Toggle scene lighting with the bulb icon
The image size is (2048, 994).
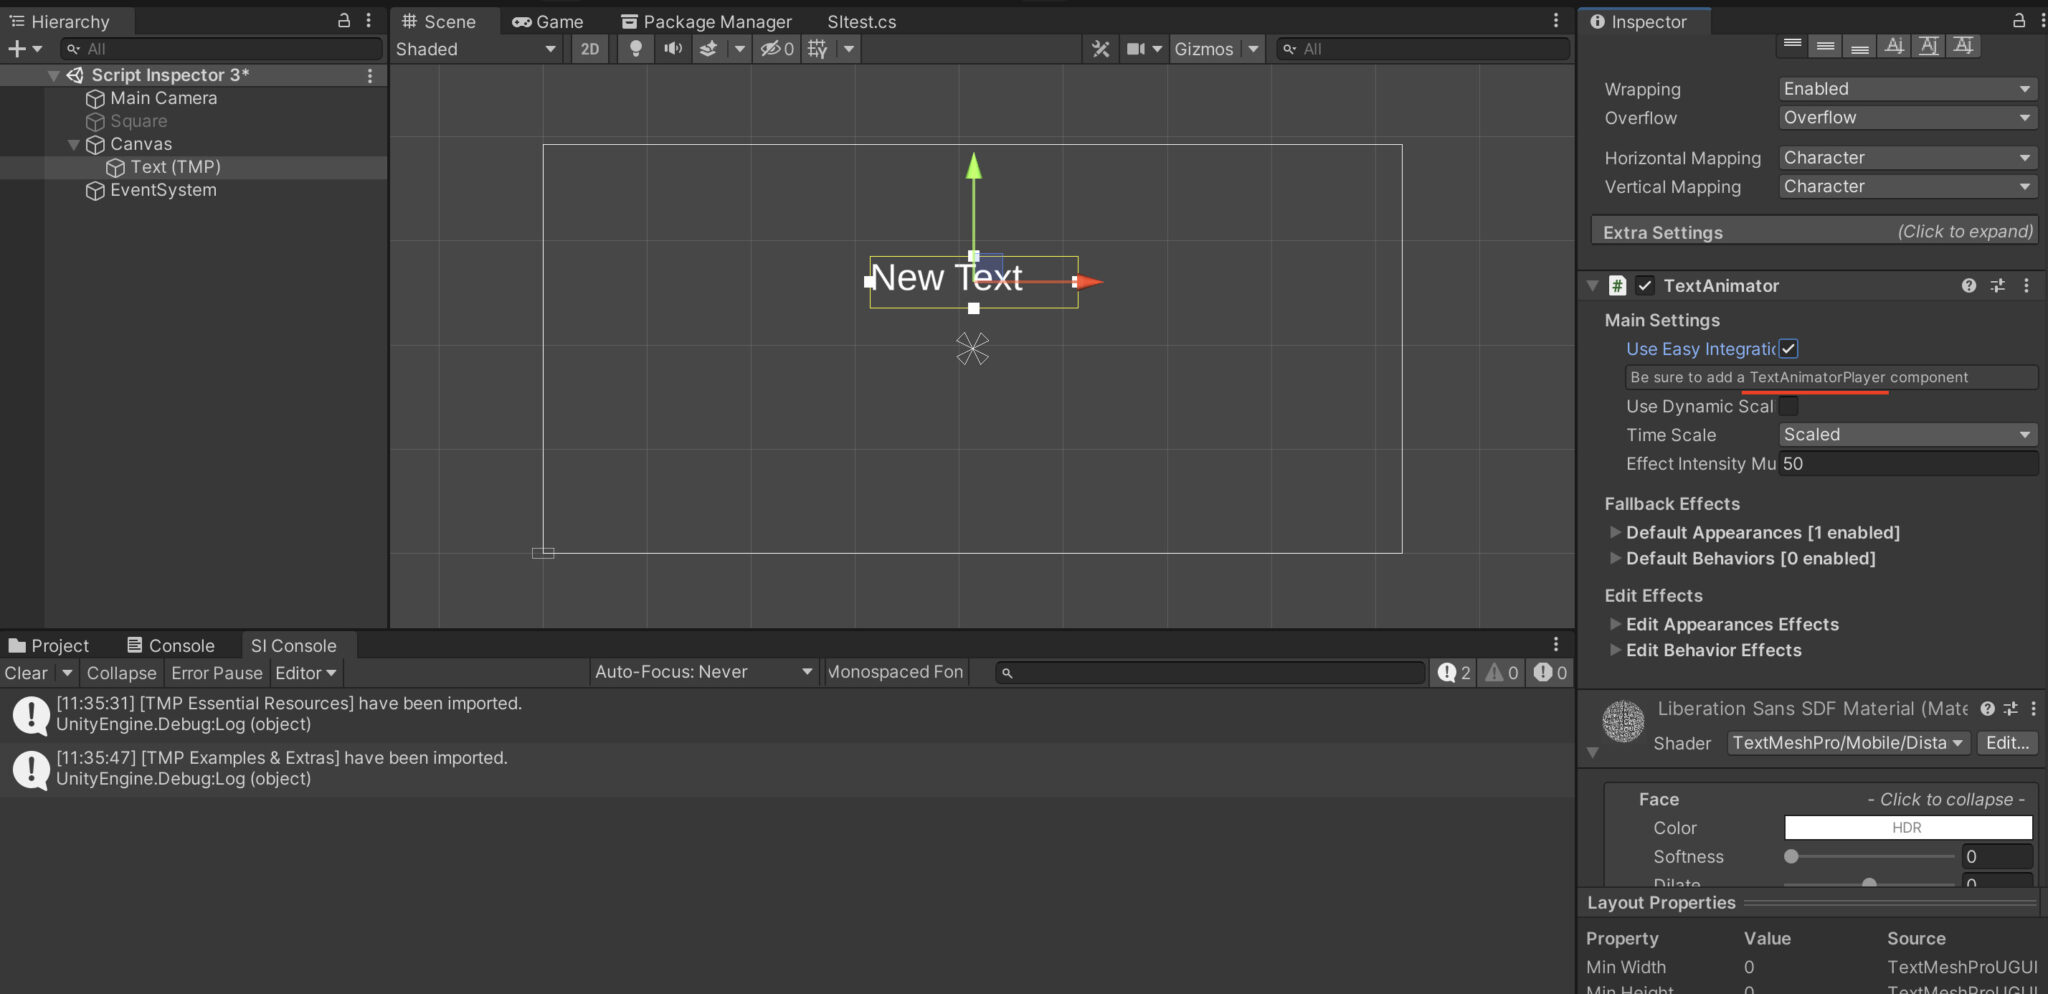click(635, 48)
